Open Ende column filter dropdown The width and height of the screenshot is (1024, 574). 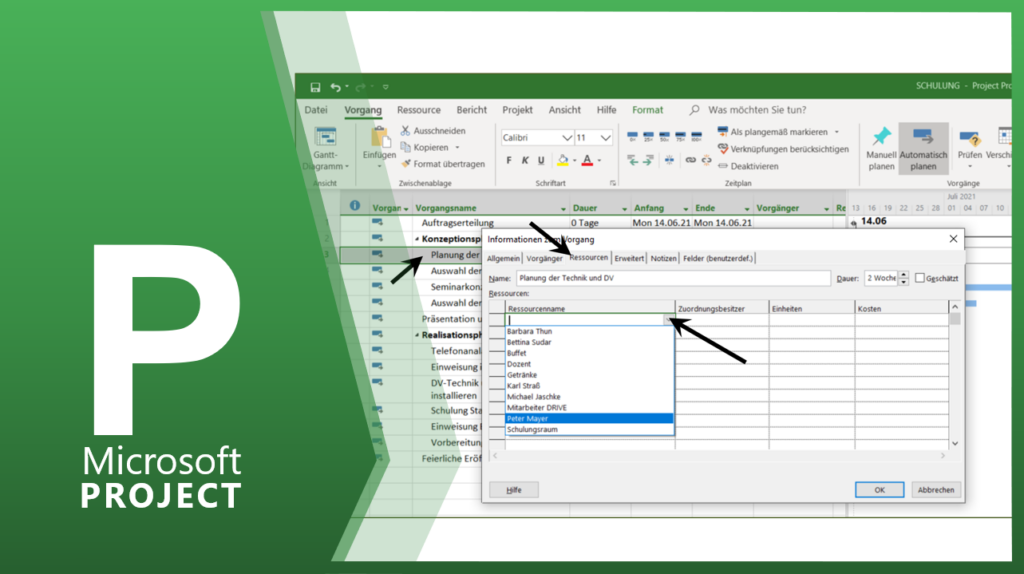(746, 209)
